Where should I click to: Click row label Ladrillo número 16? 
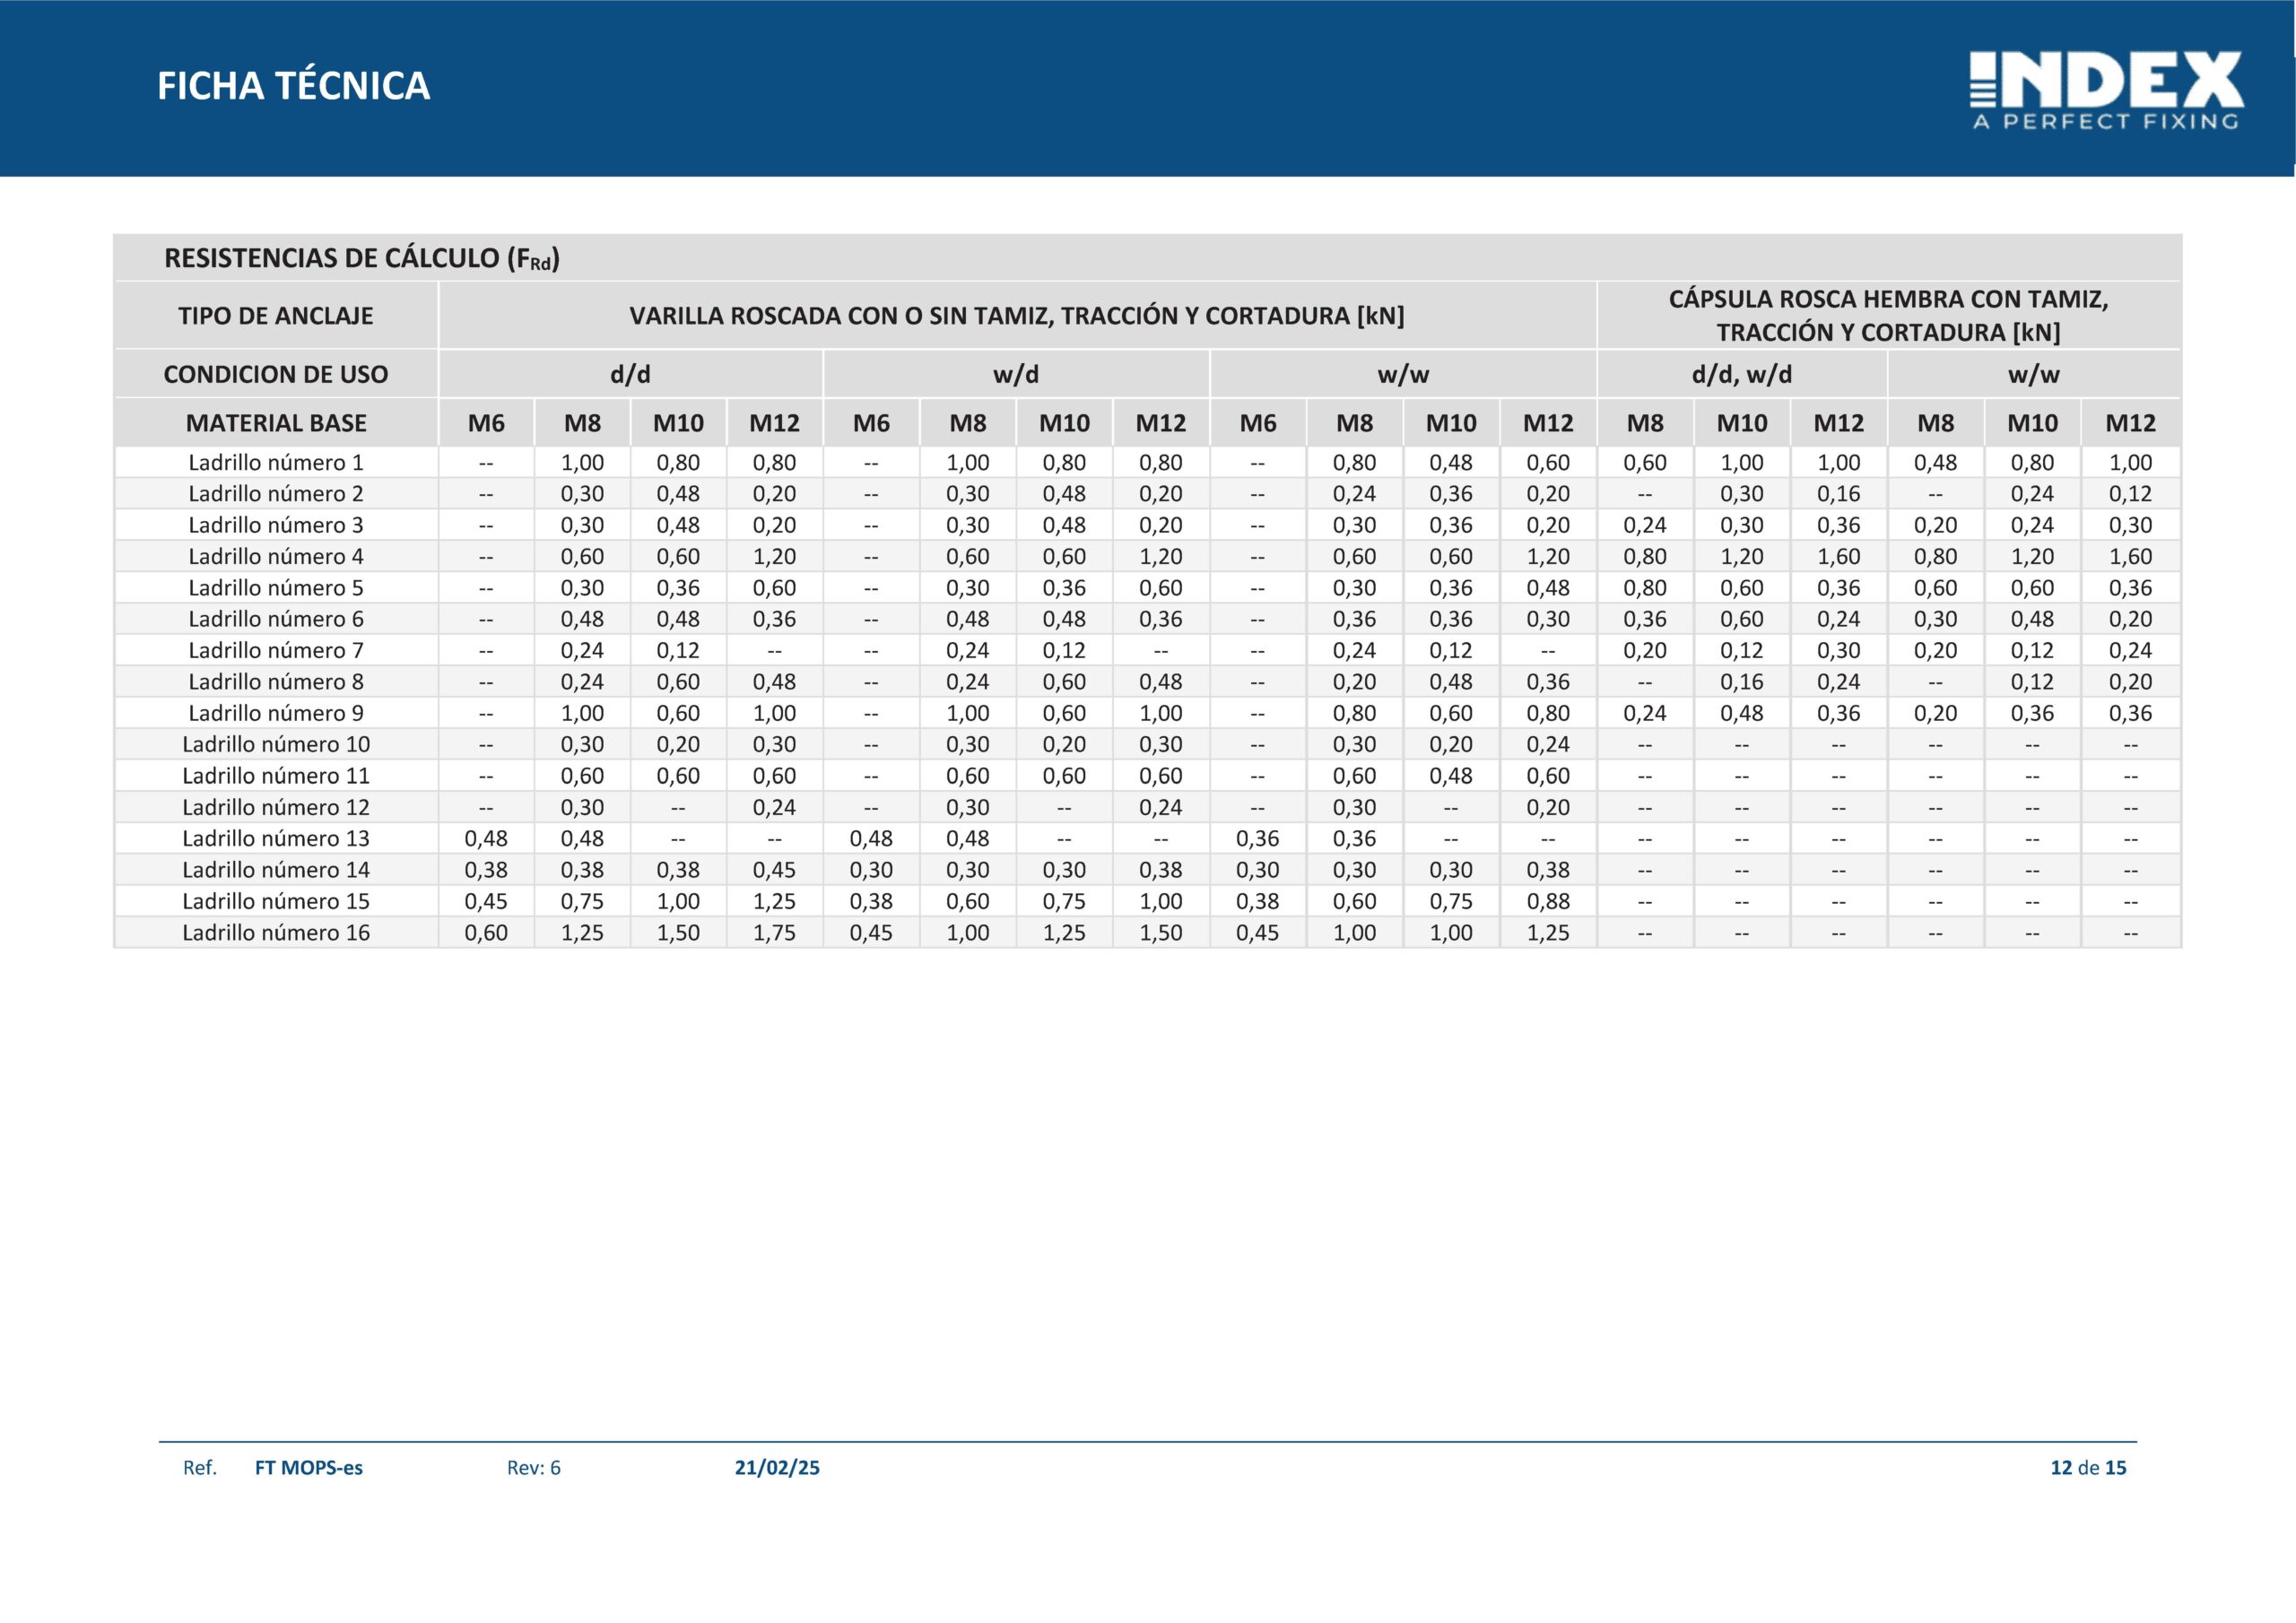pos(276,933)
